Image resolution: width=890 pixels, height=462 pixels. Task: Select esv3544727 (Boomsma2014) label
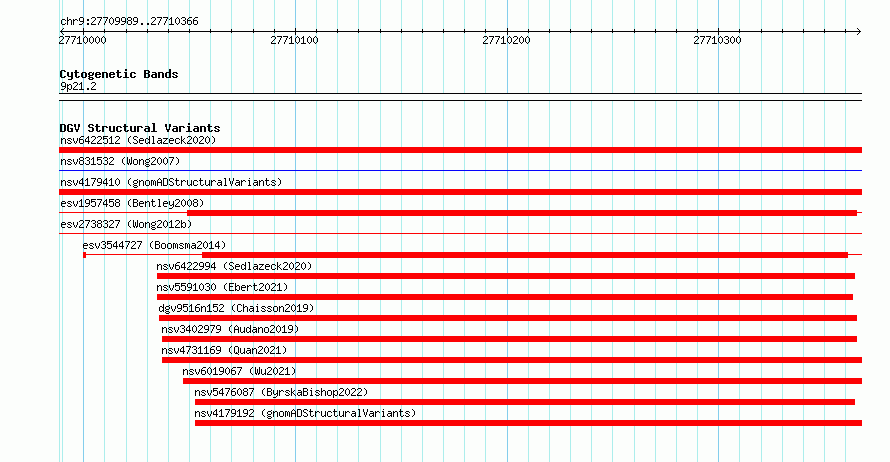(x=154, y=245)
